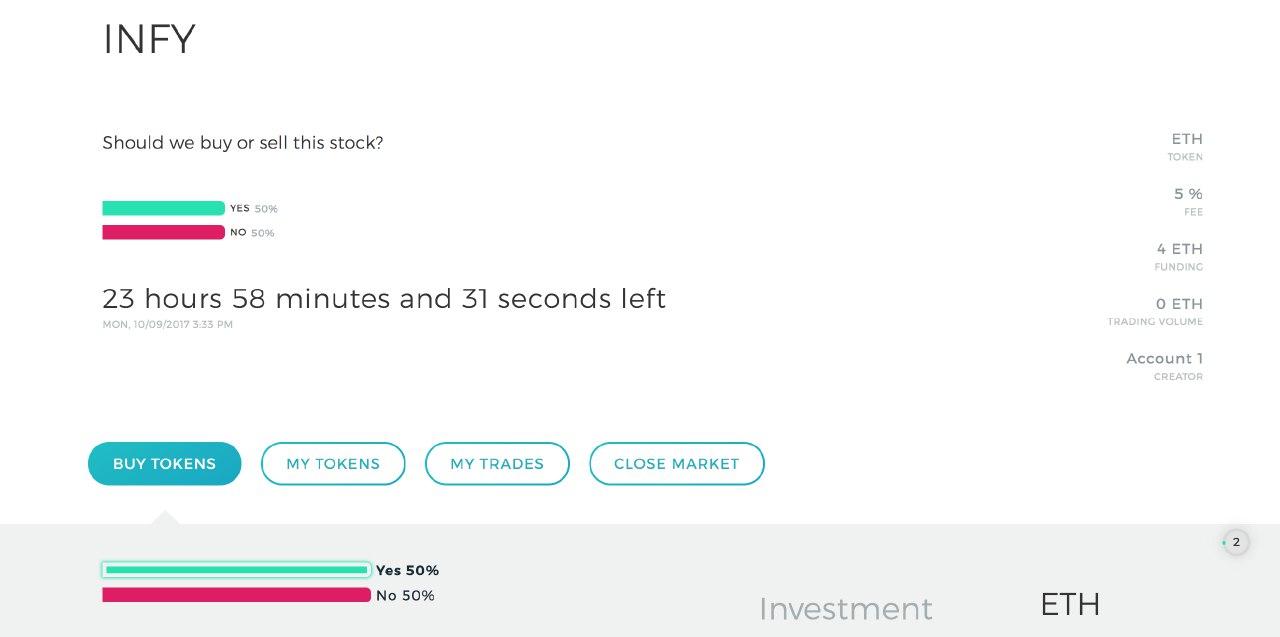Switch to My Tokens tab
The image size is (1280, 637).
tap(333, 464)
